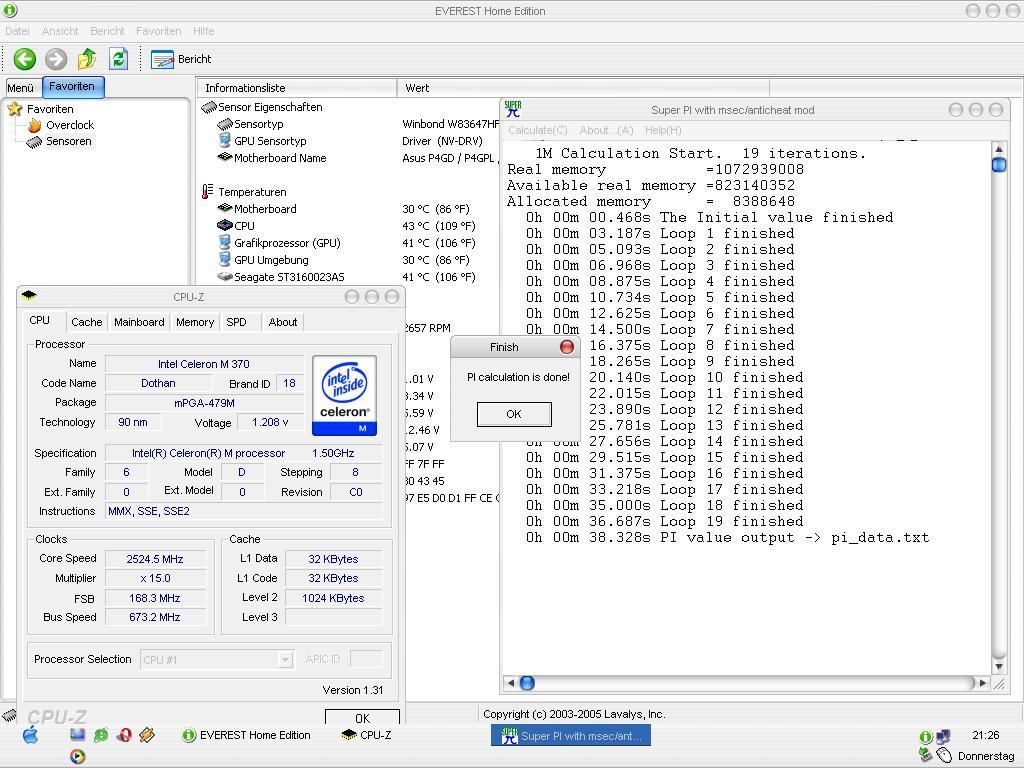Open SPD tab in CPU-Z
The height and width of the screenshot is (768, 1024).
coord(236,322)
